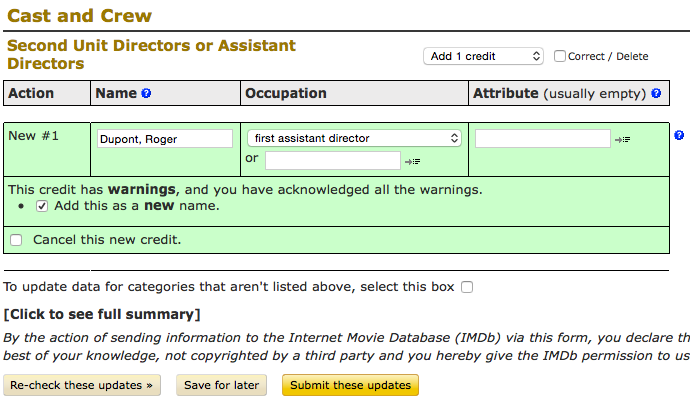The image size is (690, 400).
Task: Click the list icon beside the Attribute field
Action: [x=623, y=139]
